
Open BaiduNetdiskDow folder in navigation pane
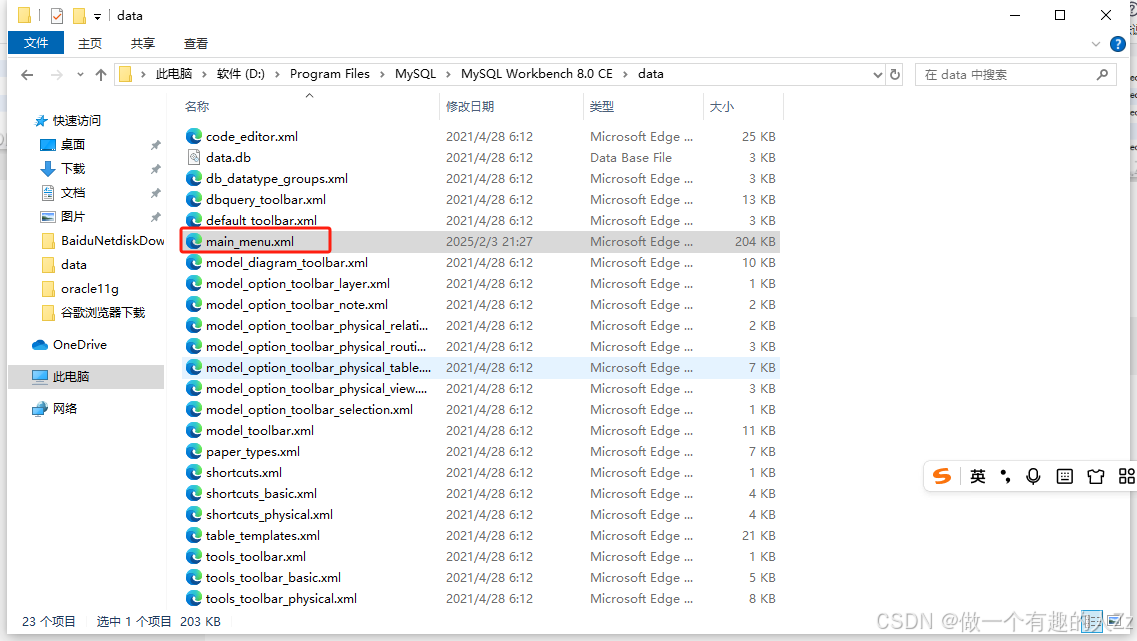(x=112, y=240)
